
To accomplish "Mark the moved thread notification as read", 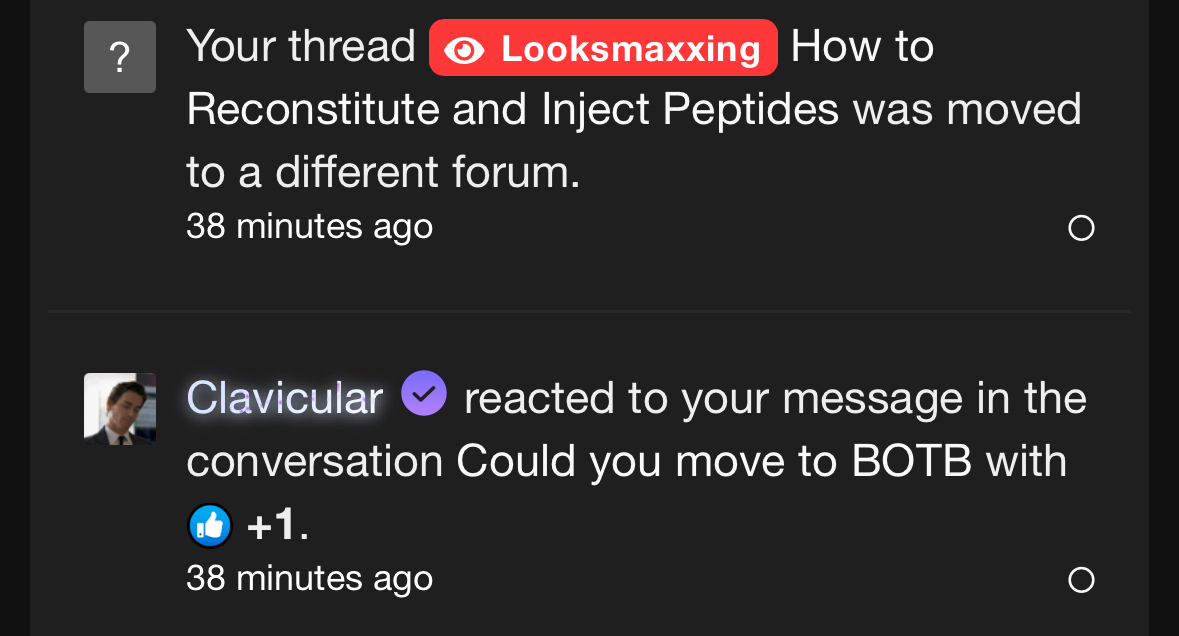I will 1080,228.
